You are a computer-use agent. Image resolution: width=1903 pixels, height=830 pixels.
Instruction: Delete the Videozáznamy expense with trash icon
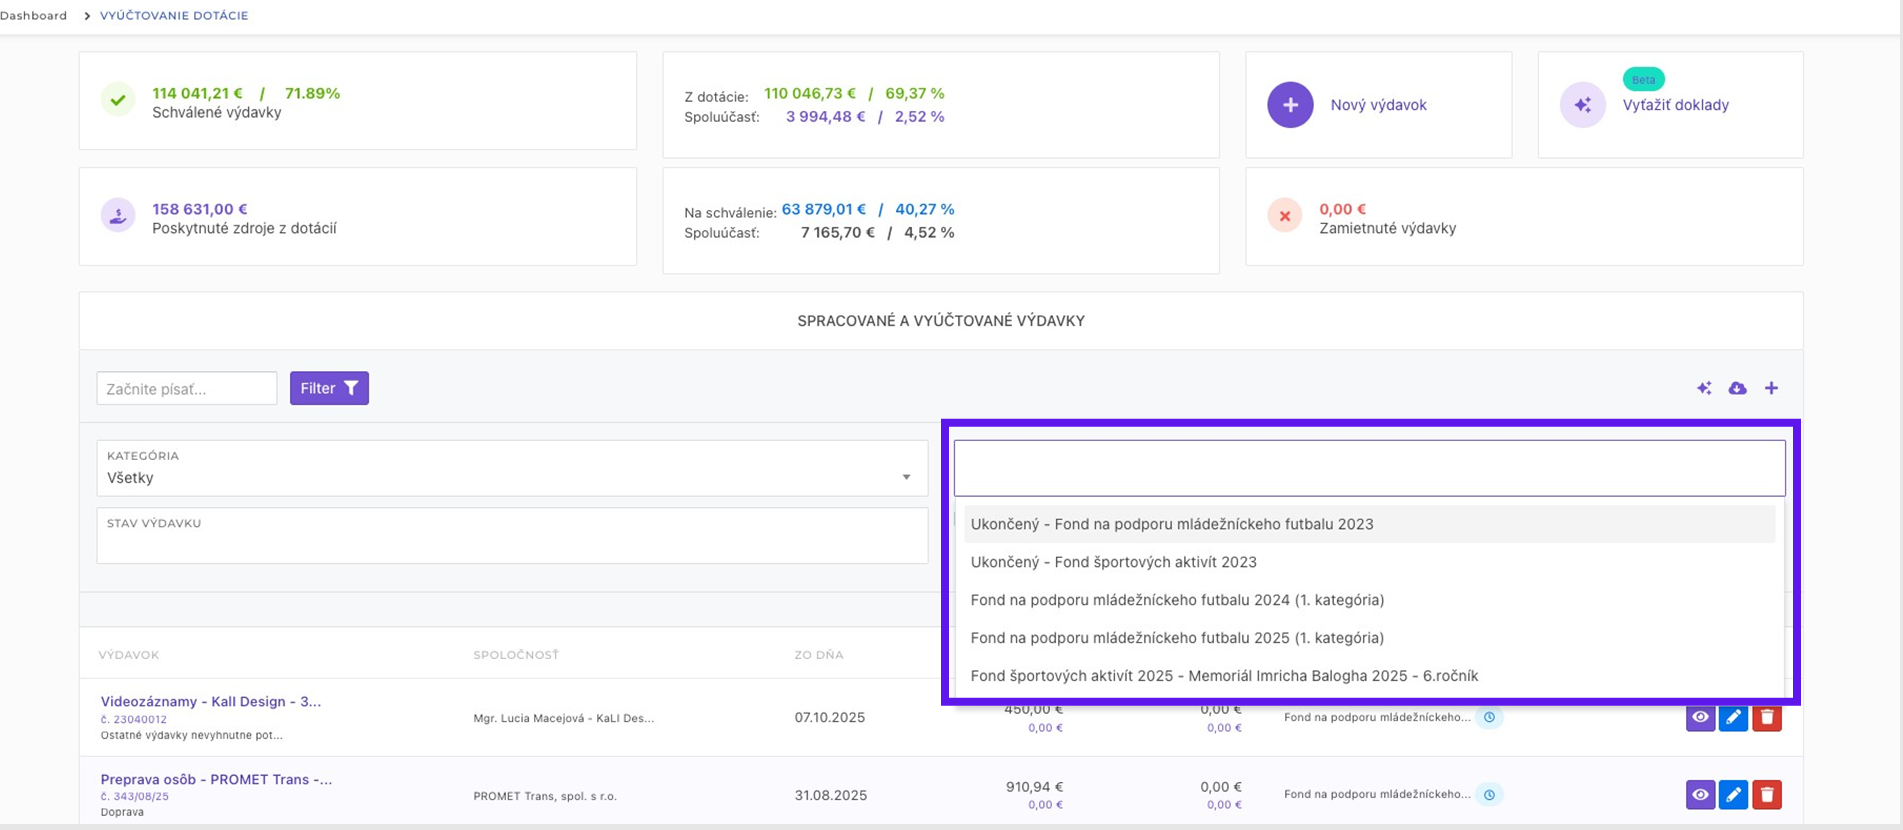pos(1767,717)
